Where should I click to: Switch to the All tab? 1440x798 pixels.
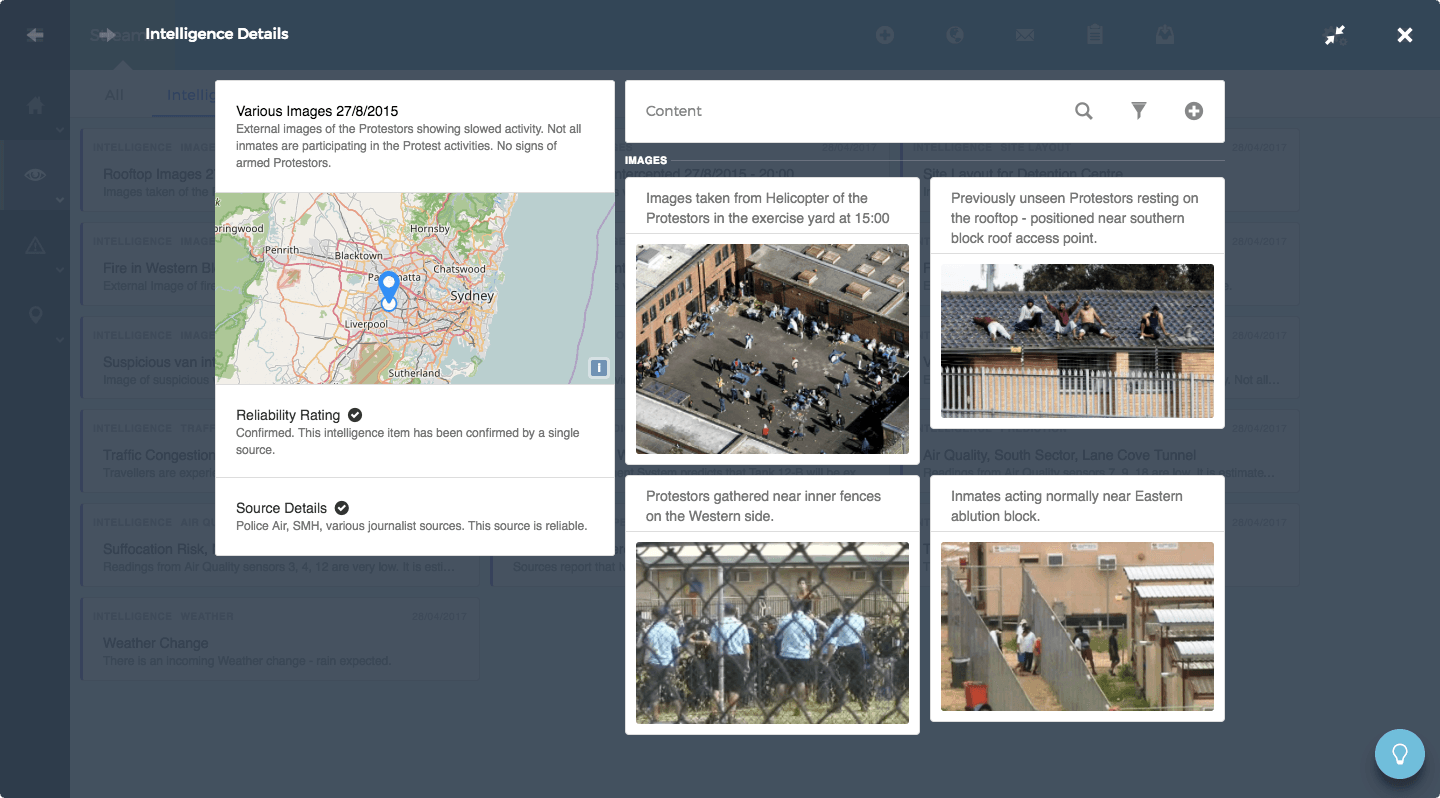[x=115, y=95]
